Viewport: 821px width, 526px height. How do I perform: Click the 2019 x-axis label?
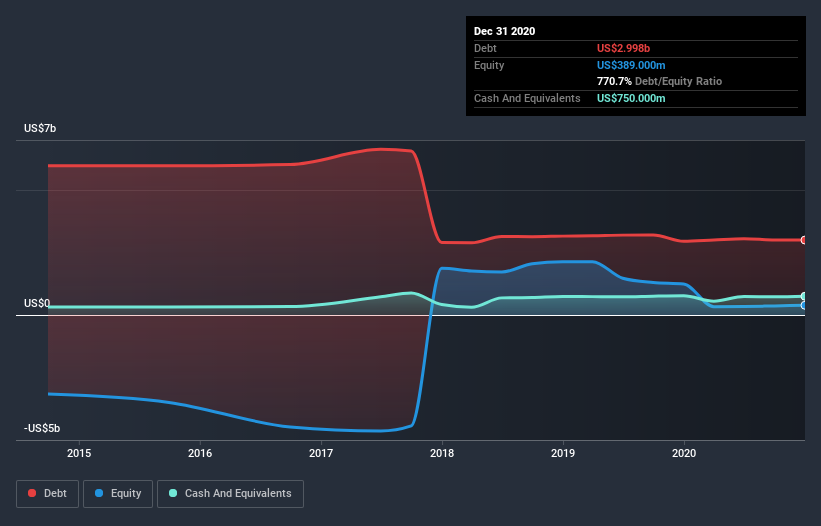[563, 453]
